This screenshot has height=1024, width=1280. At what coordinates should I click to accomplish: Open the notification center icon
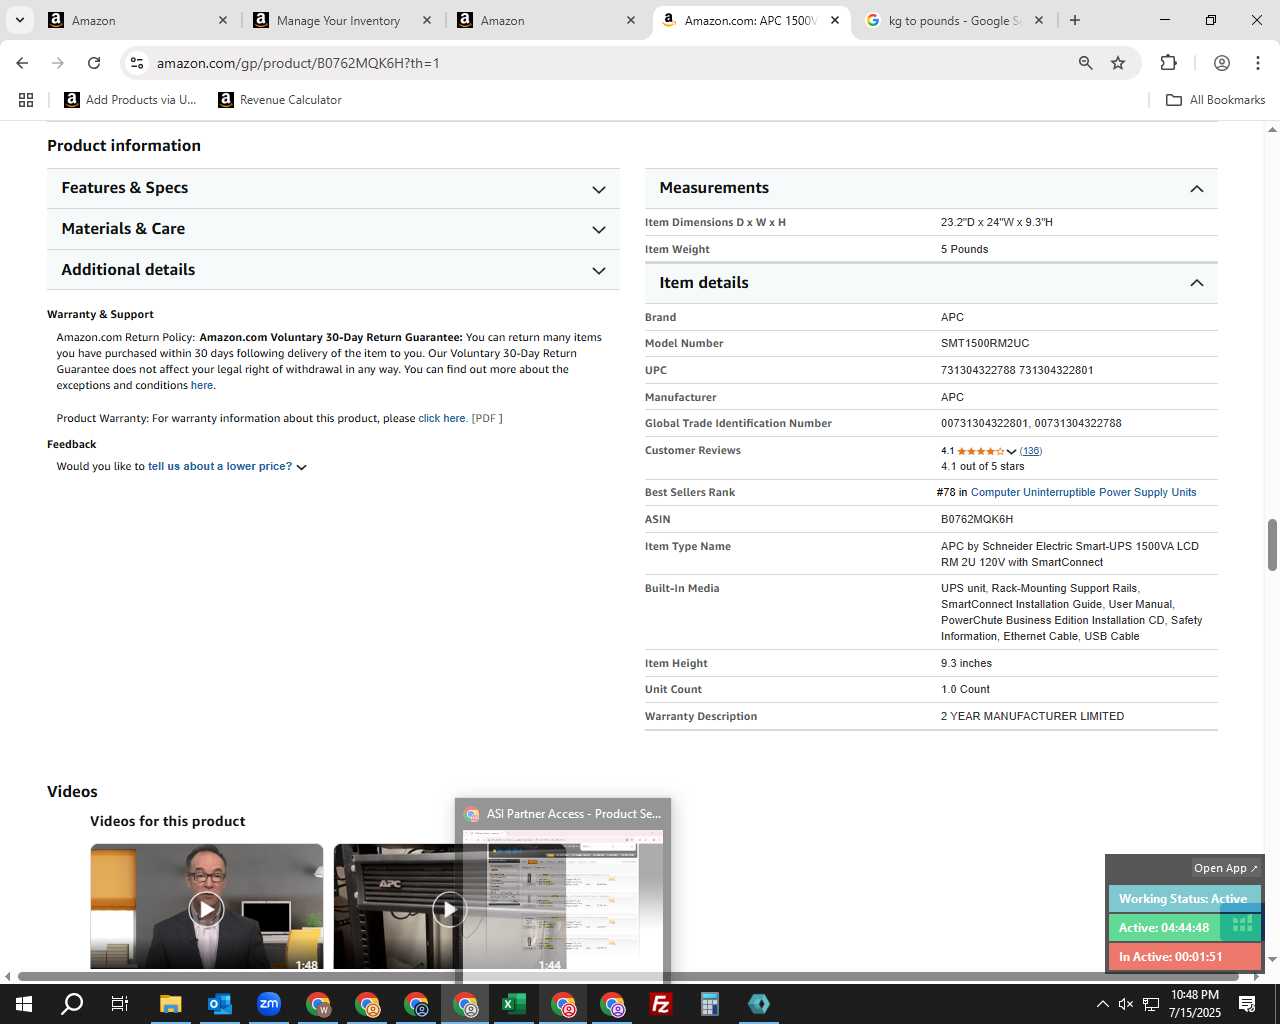(x=1247, y=1004)
